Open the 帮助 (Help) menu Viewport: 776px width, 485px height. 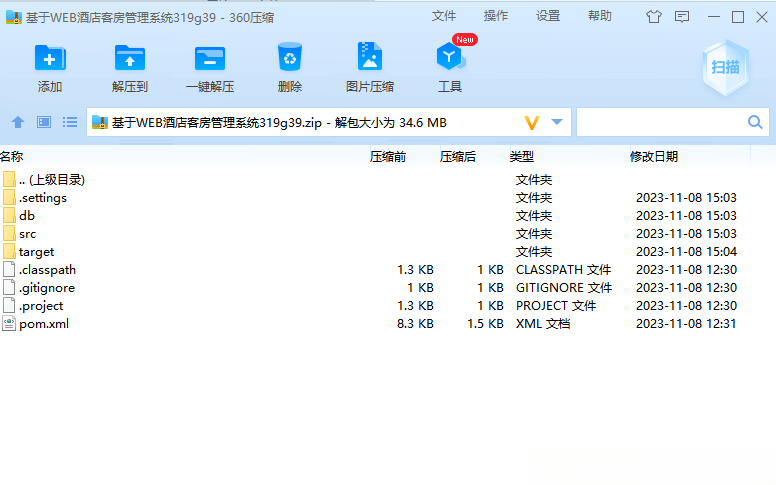[x=600, y=16]
